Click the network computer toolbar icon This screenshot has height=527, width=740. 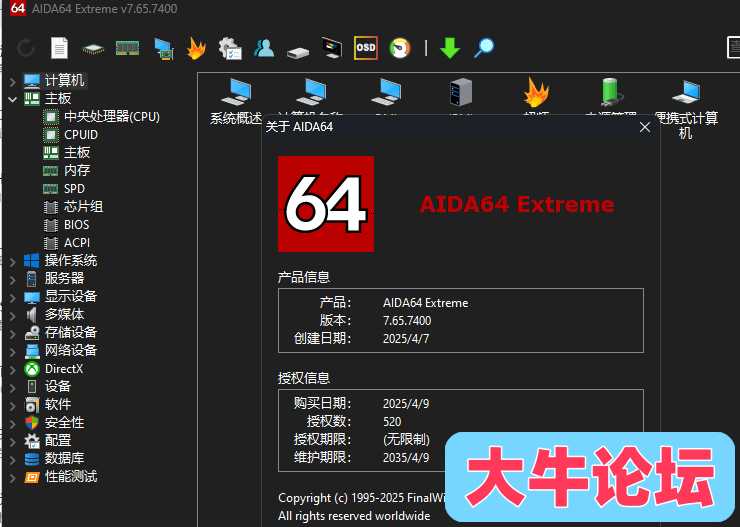[x=163, y=49]
